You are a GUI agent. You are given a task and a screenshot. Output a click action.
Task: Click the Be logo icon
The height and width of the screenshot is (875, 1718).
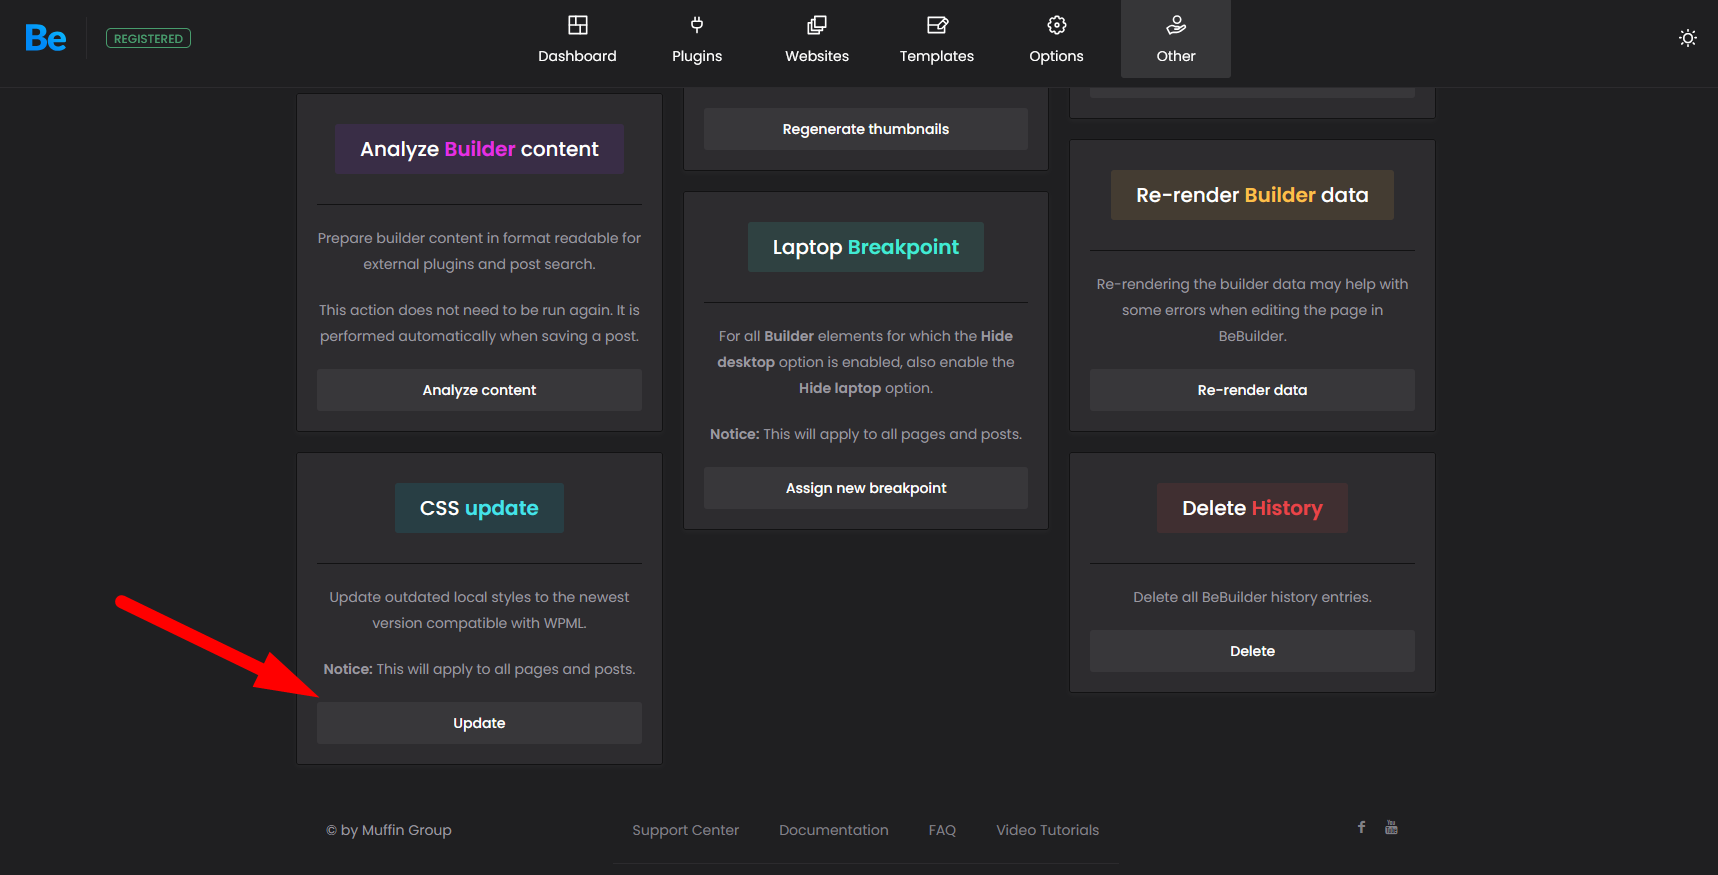point(46,39)
